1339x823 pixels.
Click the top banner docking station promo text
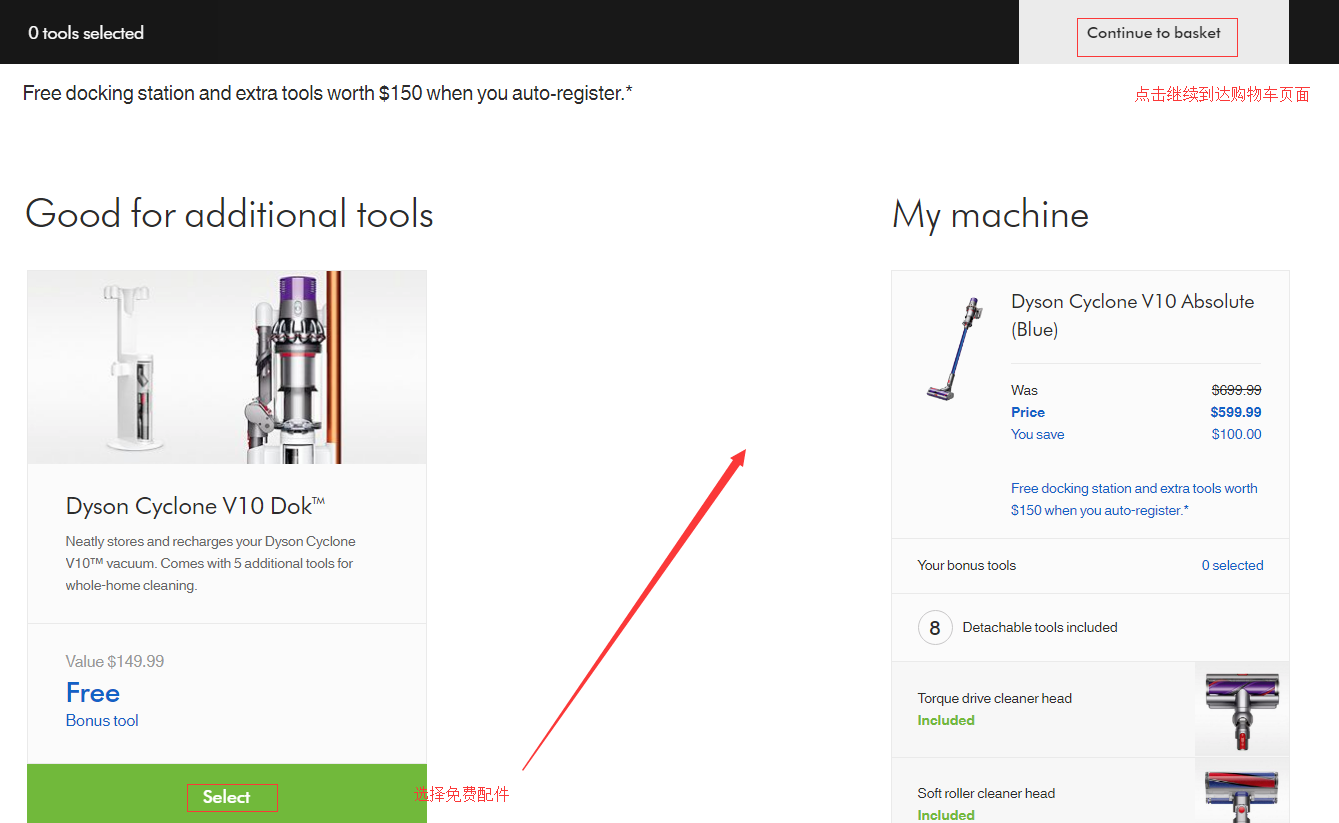coord(327,93)
